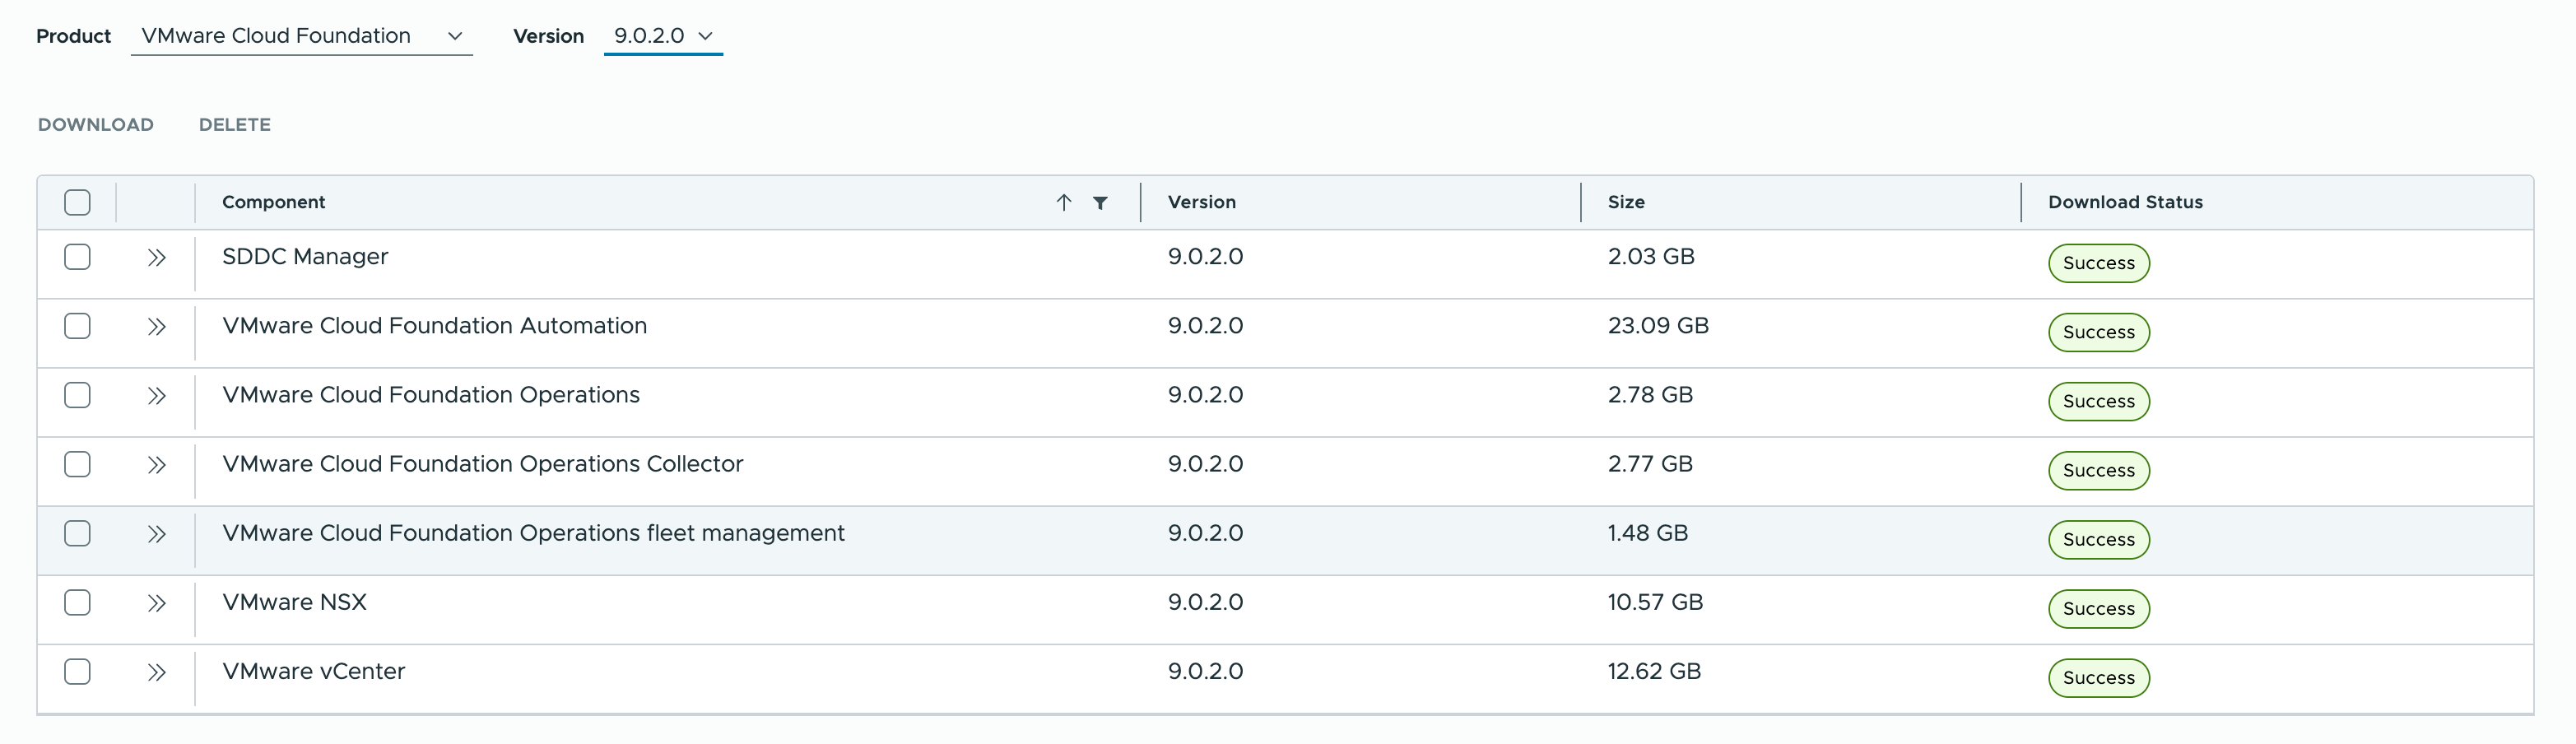The height and width of the screenshot is (744, 2576).
Task: Click Success badge for VMware Cloud Foundation Operations
Action: (x=2098, y=402)
